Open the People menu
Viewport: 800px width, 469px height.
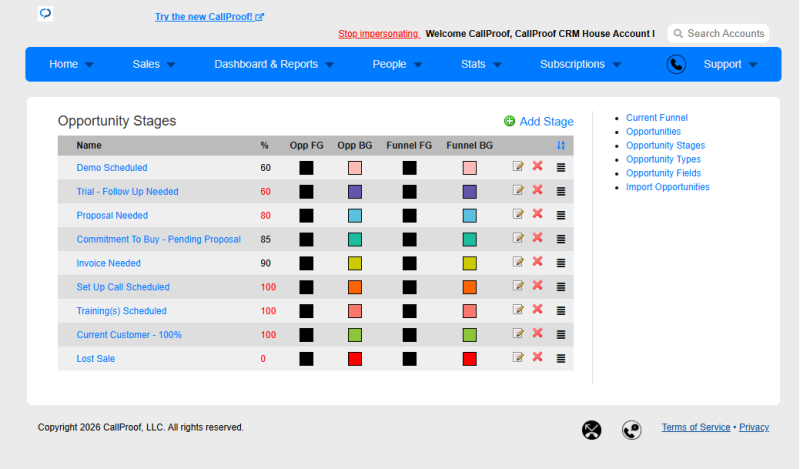tap(397, 64)
